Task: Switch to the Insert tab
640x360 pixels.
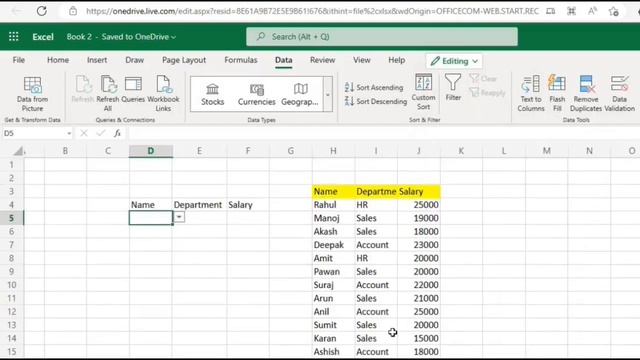Action: [x=97, y=60]
